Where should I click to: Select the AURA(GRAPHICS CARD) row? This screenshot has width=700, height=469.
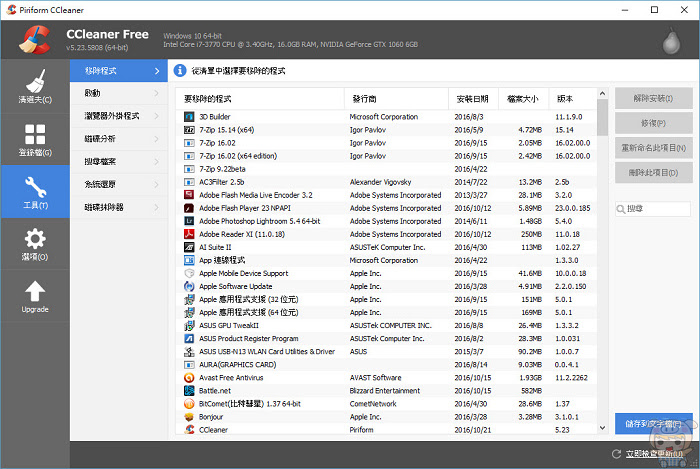click(x=387, y=365)
